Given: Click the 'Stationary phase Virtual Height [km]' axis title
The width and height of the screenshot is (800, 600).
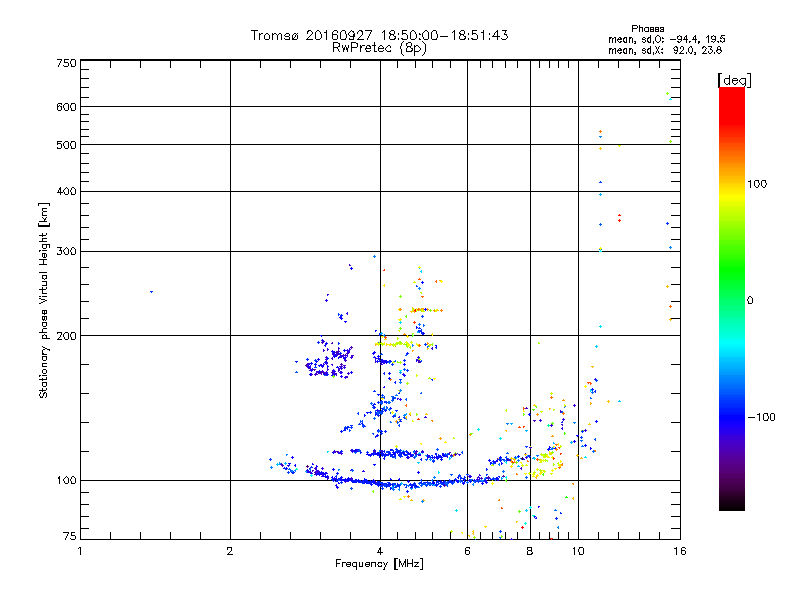Looking at the screenshot, I should click(44, 300).
